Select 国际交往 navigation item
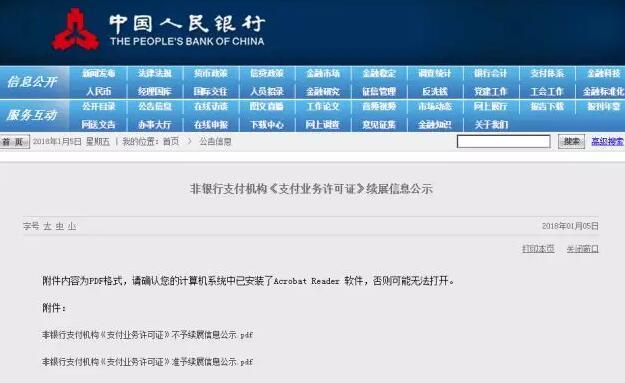625x383 pixels. [211, 92]
